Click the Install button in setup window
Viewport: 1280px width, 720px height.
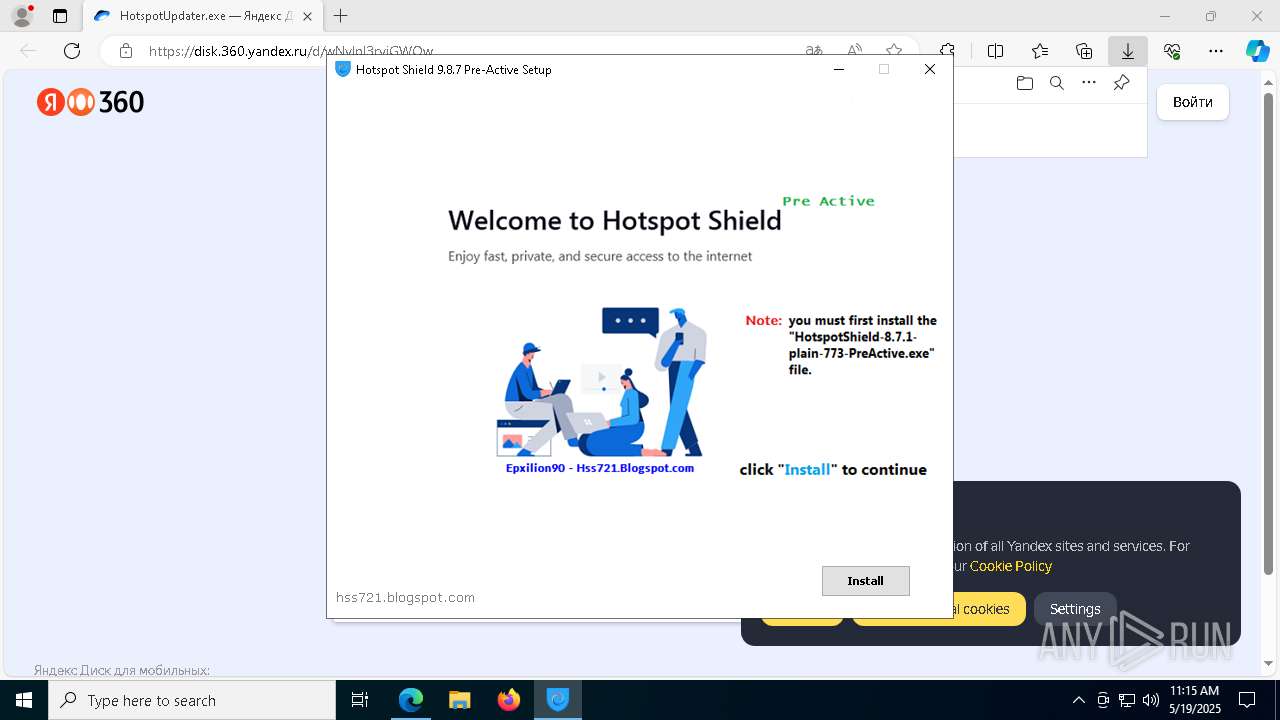pyautogui.click(x=865, y=581)
